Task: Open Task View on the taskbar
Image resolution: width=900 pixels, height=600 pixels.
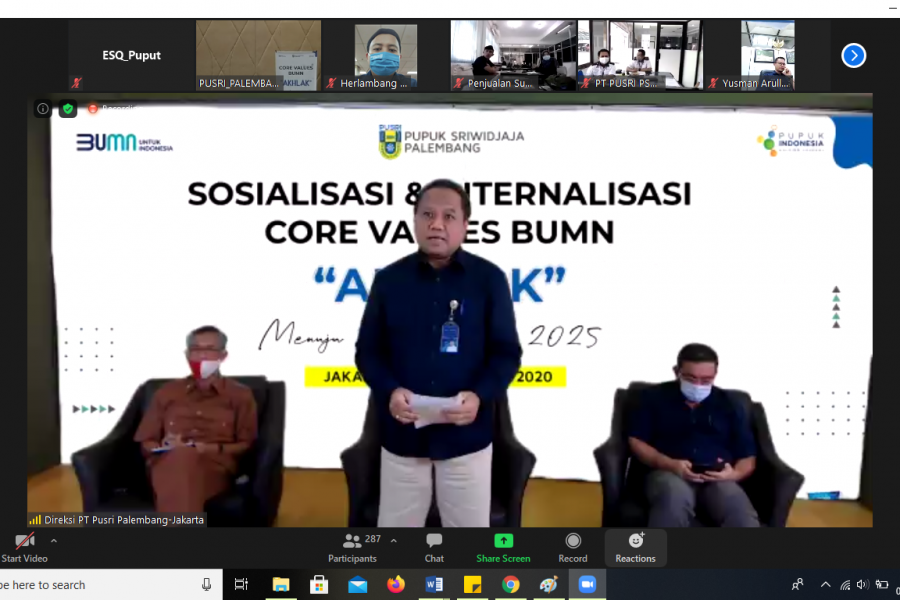Action: coord(241,585)
